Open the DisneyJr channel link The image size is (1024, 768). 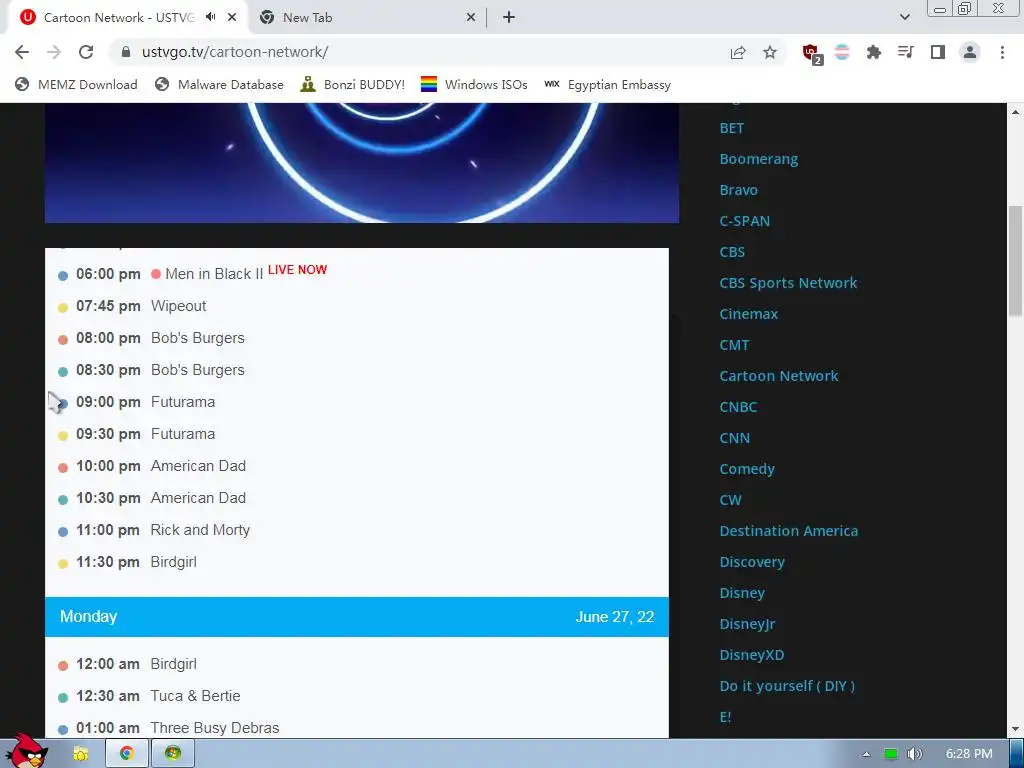(x=747, y=624)
